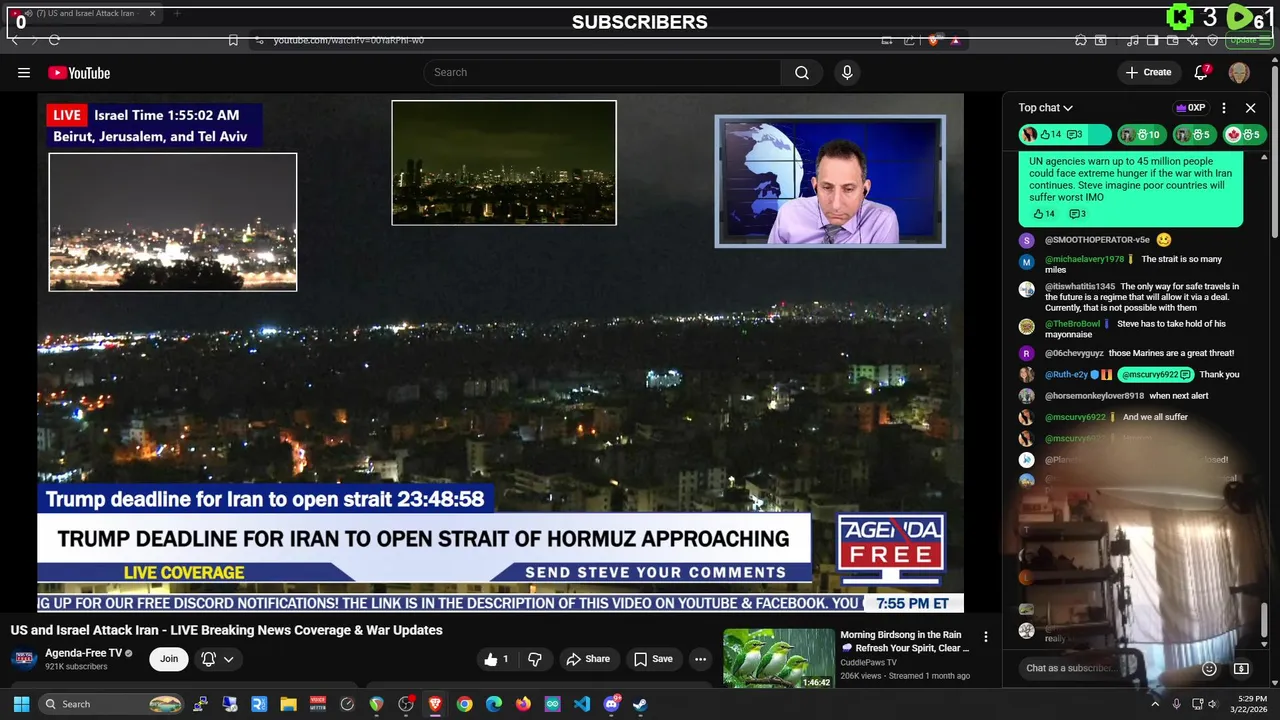Open Brave Wallet icon in toolbar

pos(1172,40)
